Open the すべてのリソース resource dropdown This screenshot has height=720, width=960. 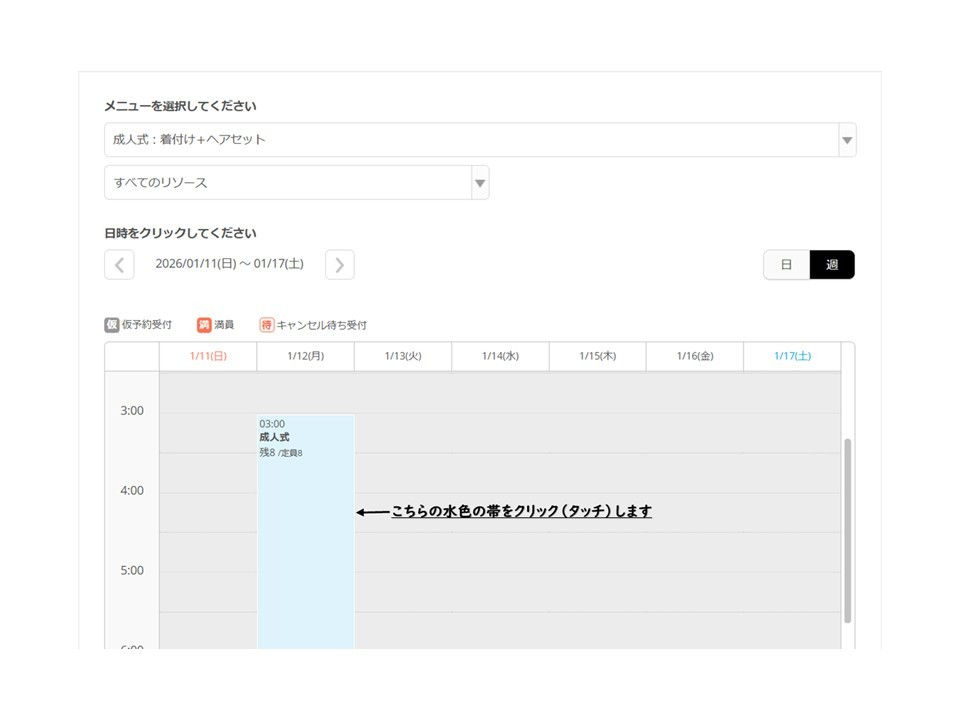(x=296, y=182)
